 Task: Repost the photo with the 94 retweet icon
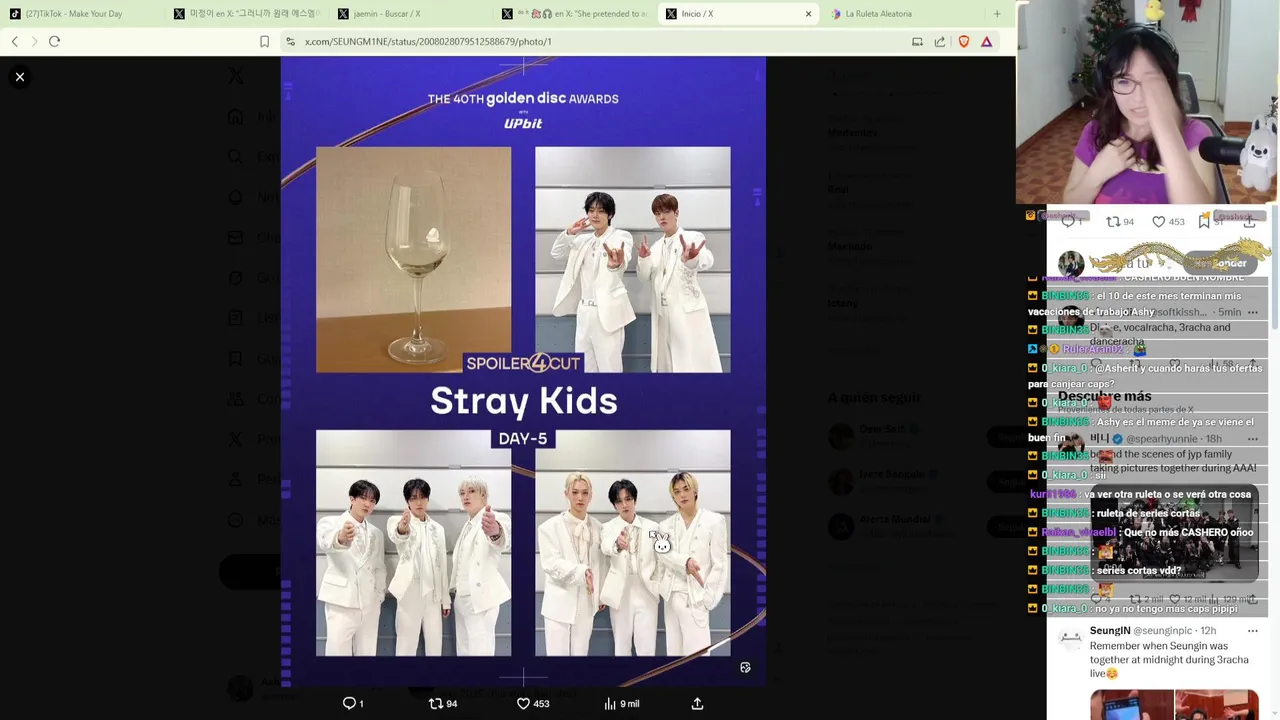443,703
